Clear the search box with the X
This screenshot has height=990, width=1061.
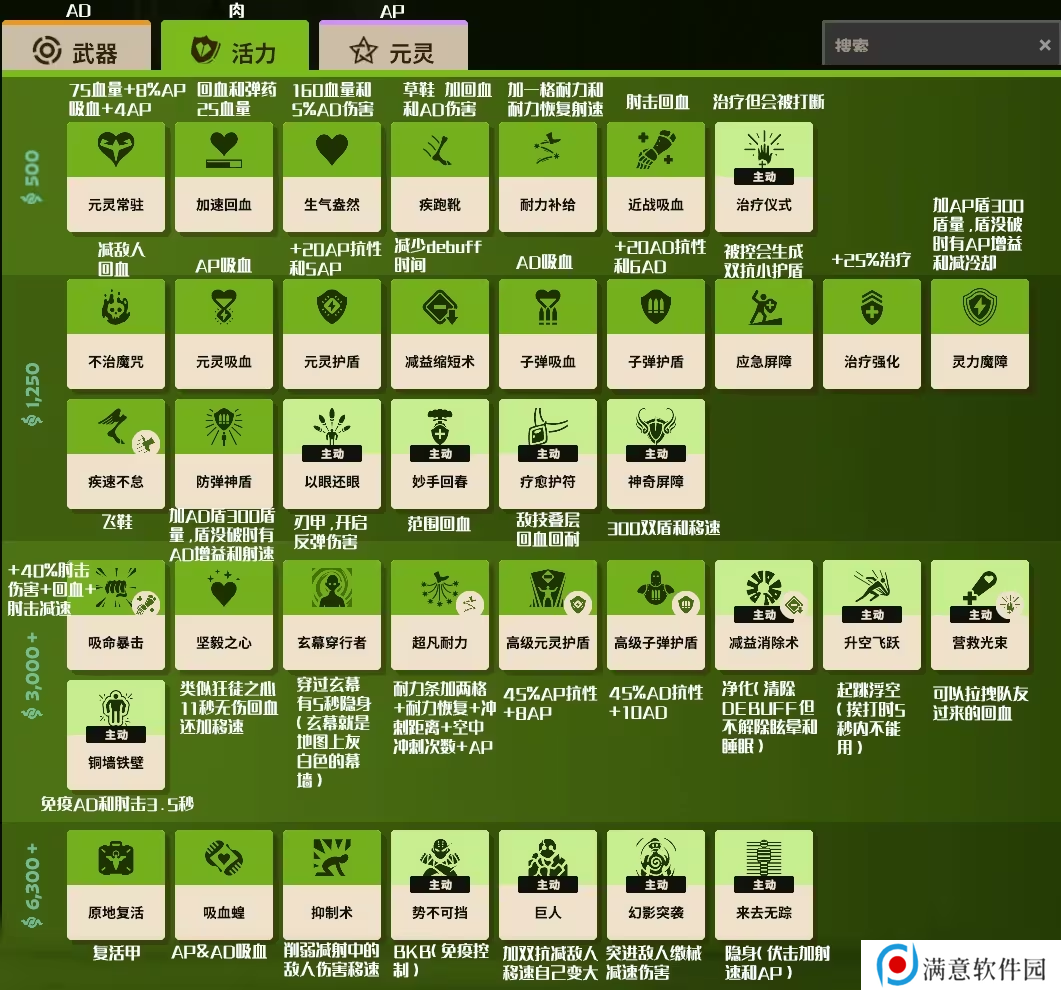pos(1045,45)
